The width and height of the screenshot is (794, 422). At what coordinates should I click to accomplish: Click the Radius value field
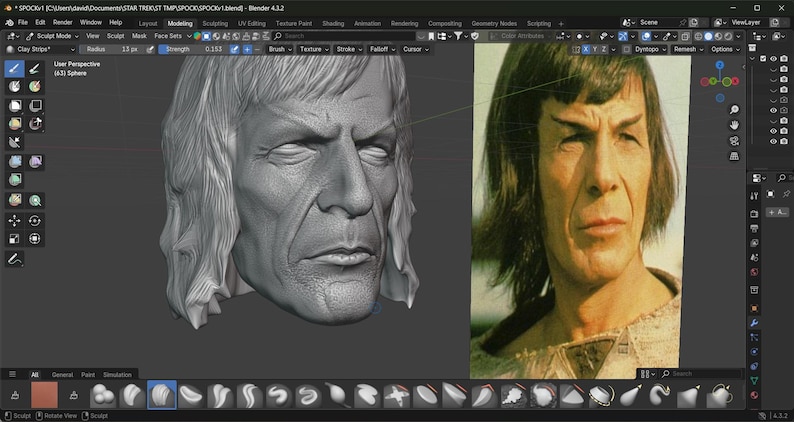(x=112, y=49)
